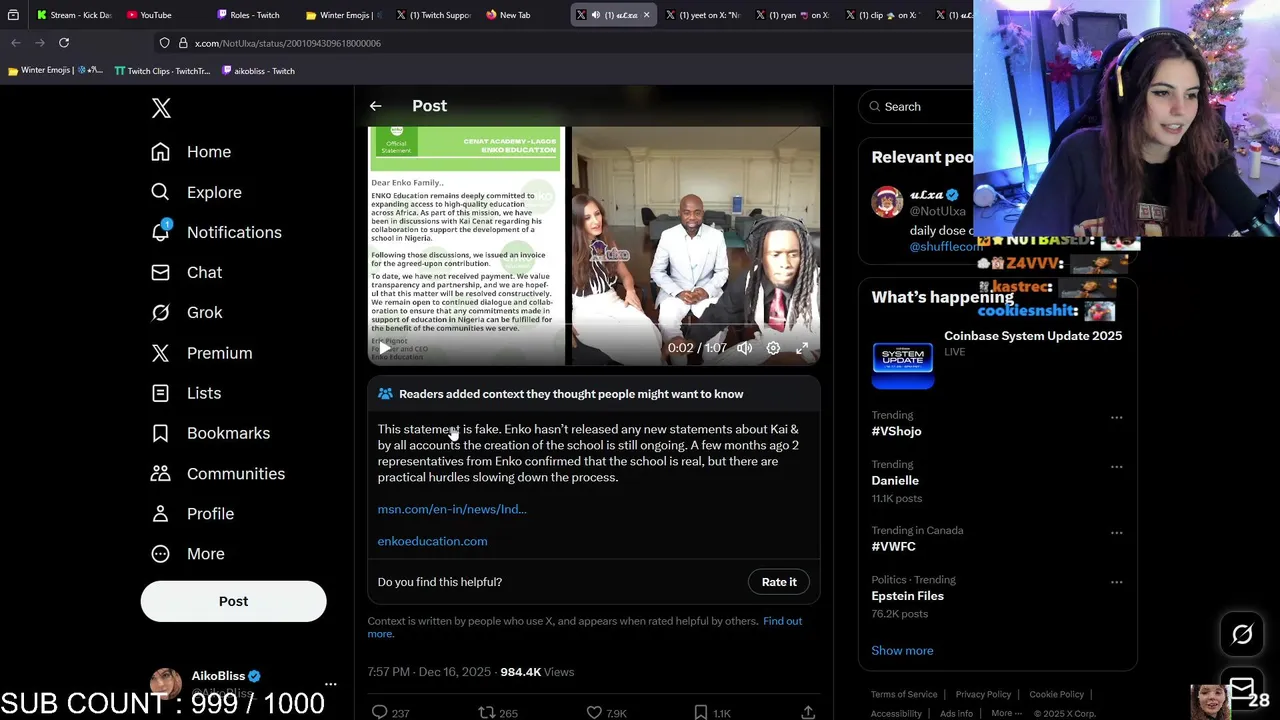Go back in browser navigation
This screenshot has width=1280, height=720.
pos(16,43)
